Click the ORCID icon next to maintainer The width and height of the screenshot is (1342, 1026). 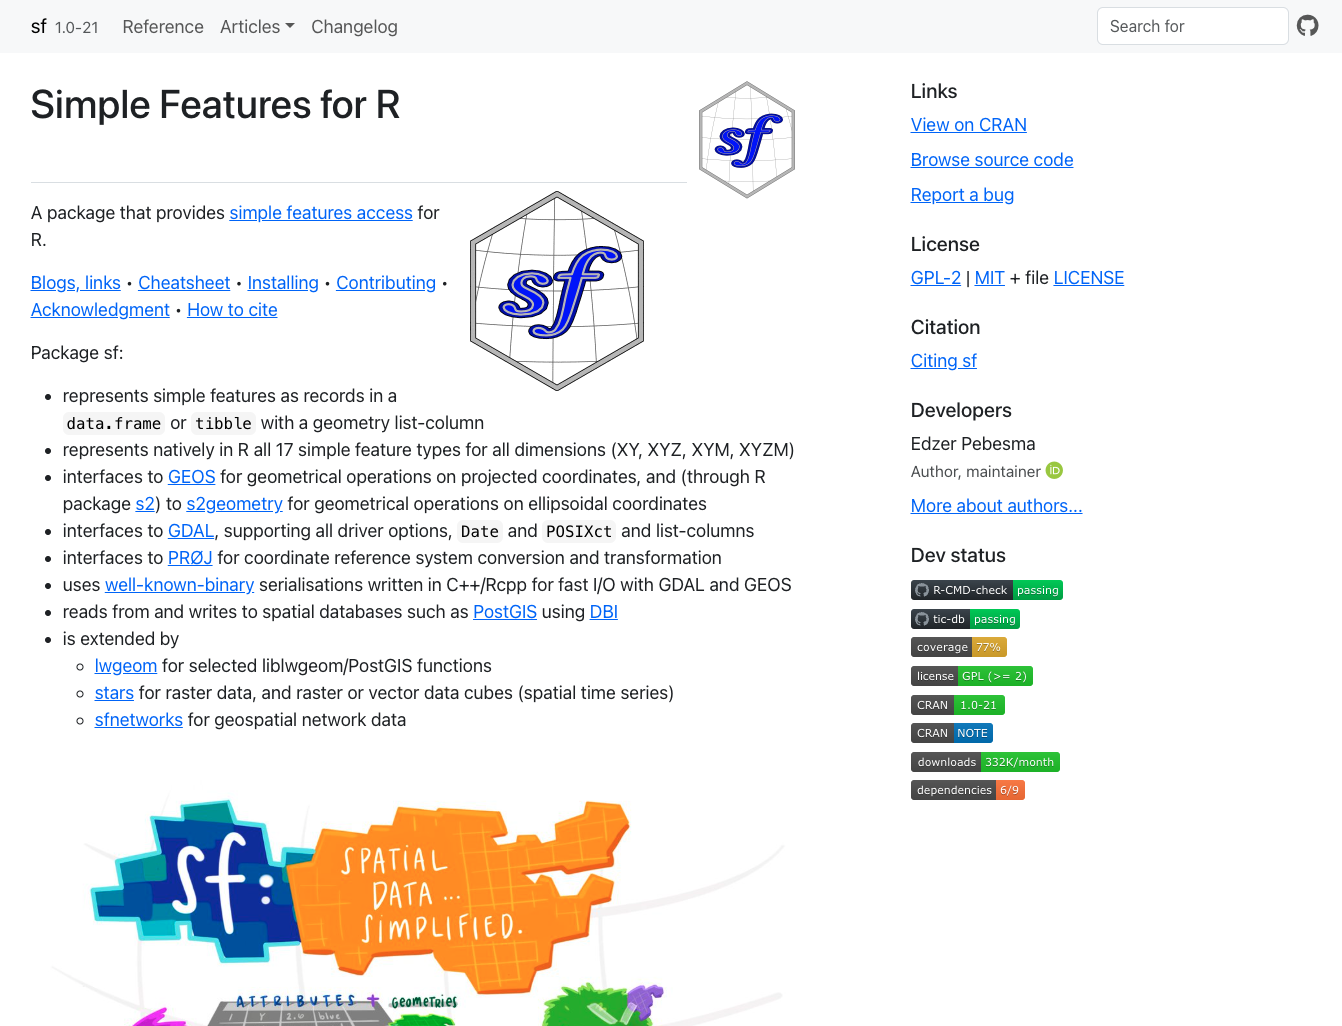1054,471
